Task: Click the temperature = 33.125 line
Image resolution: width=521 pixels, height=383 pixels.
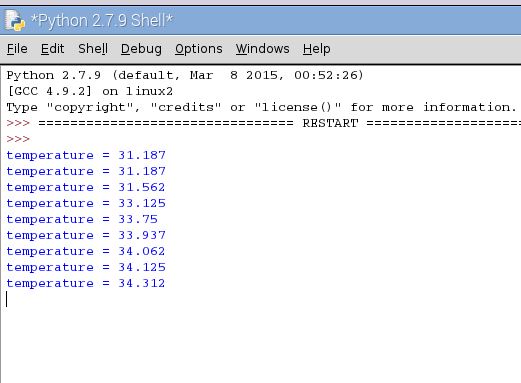Action: pos(86,203)
